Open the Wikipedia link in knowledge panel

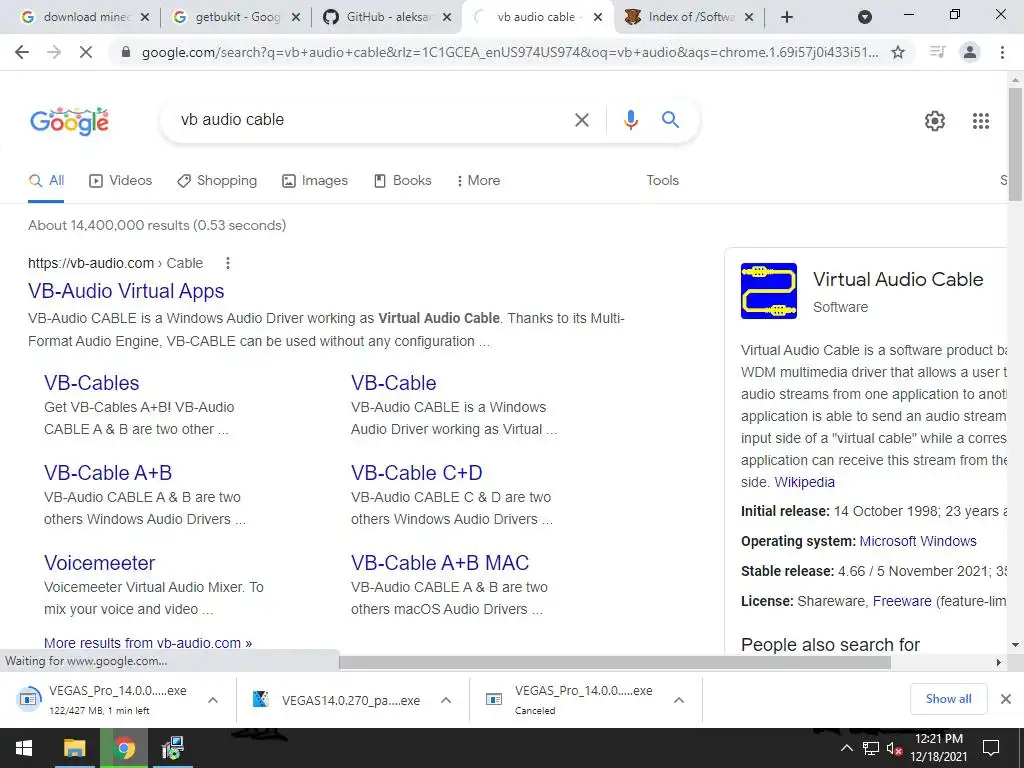[x=805, y=483]
